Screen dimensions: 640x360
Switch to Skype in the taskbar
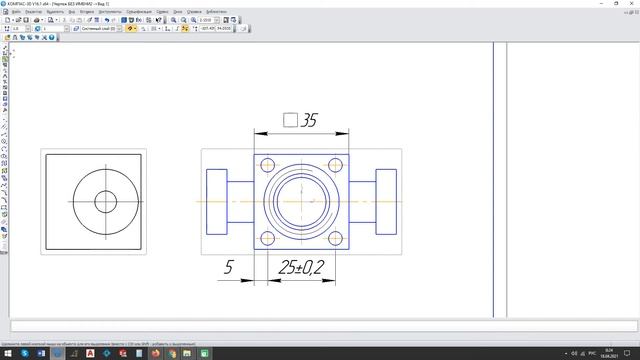coord(24,353)
